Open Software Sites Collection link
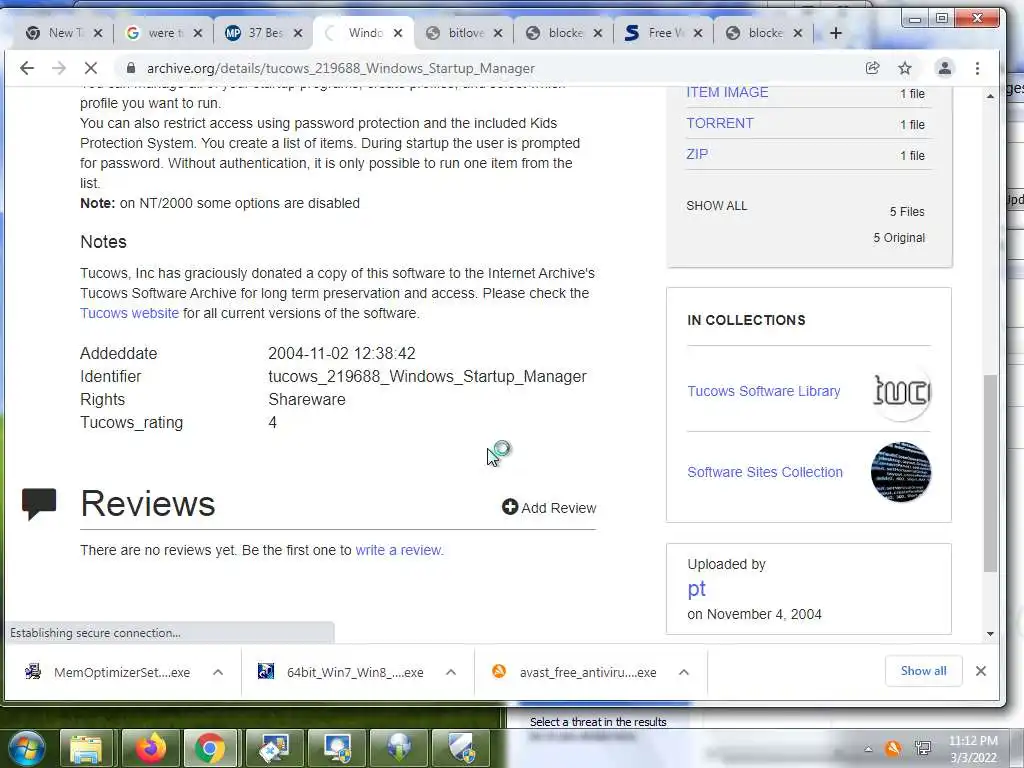 765,472
